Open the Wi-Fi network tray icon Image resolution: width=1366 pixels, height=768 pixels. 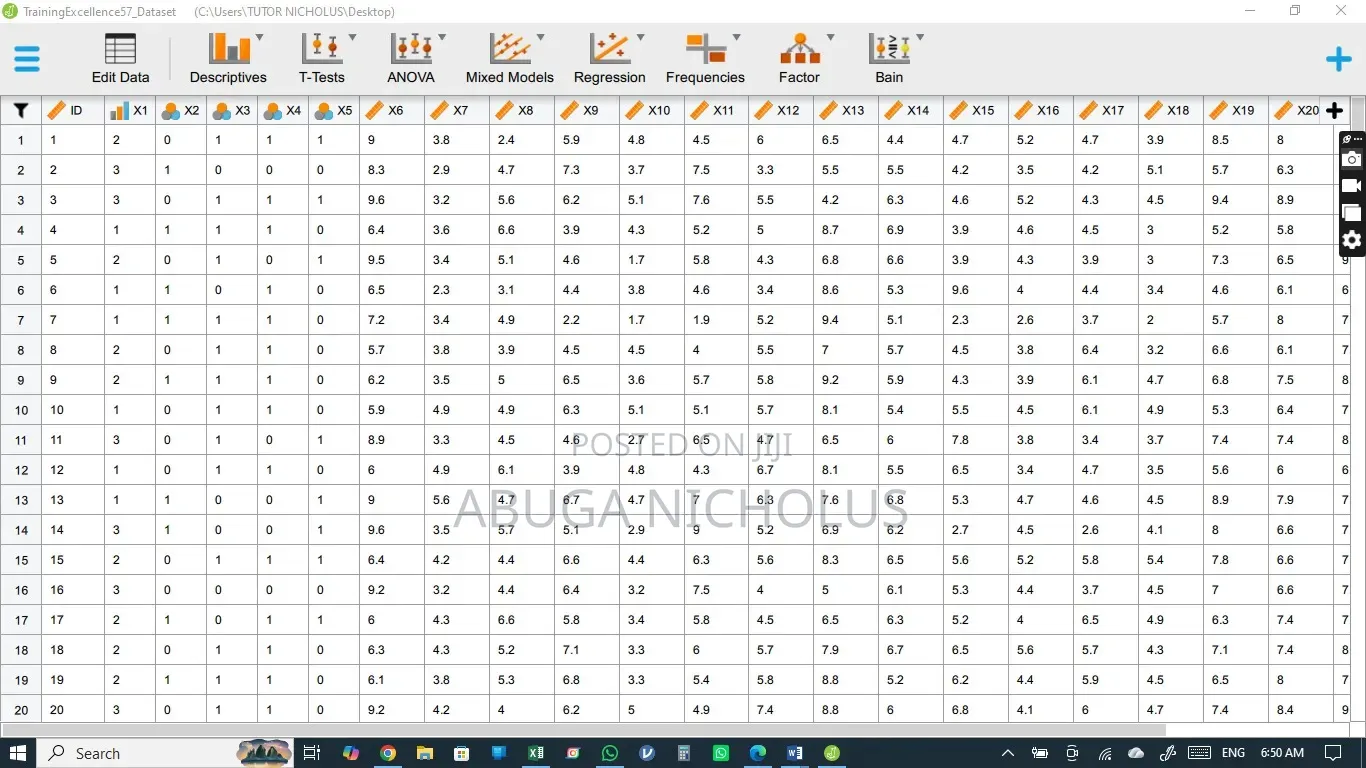tap(1105, 753)
